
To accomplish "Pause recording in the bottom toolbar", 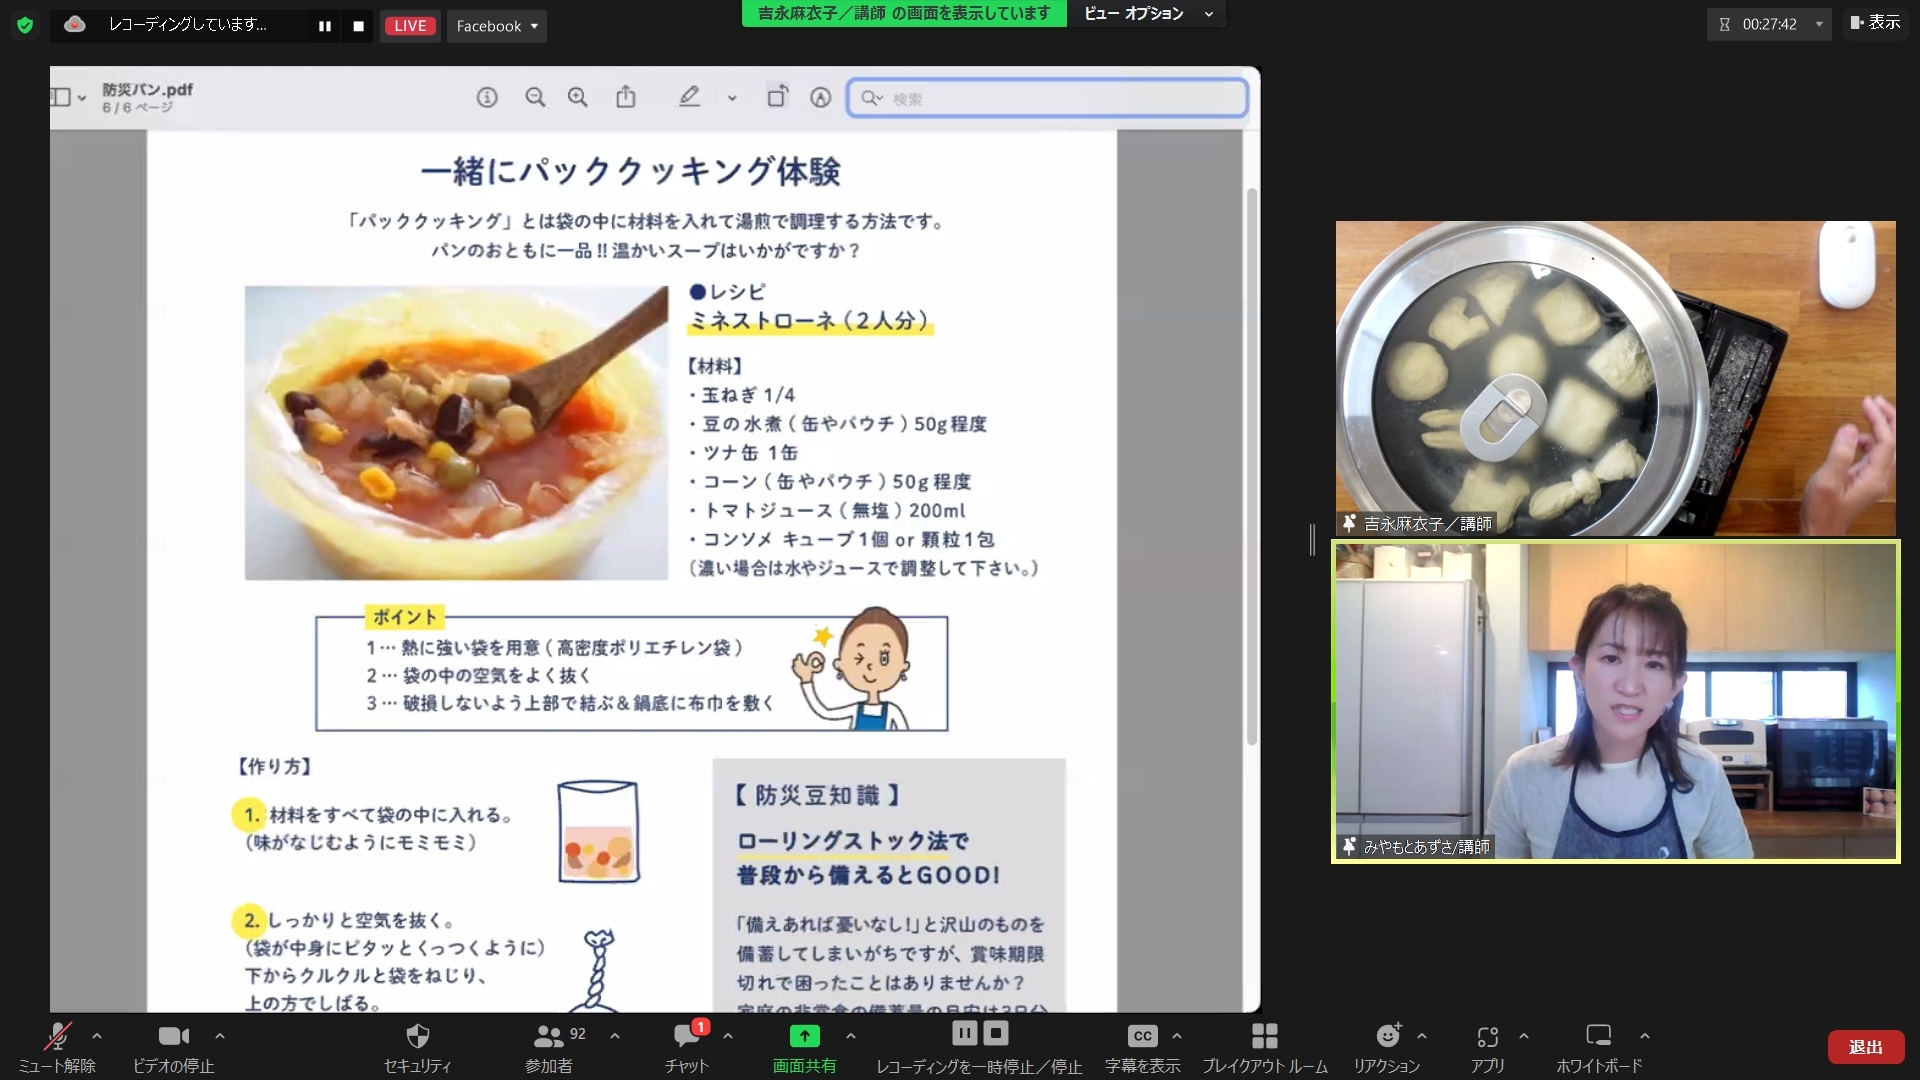I will coord(964,1033).
